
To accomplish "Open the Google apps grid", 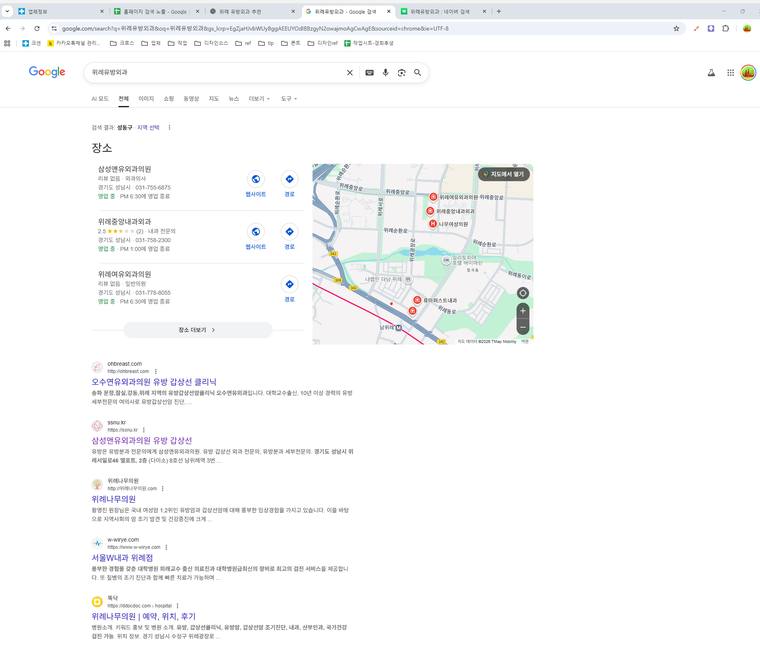I will (x=730, y=73).
